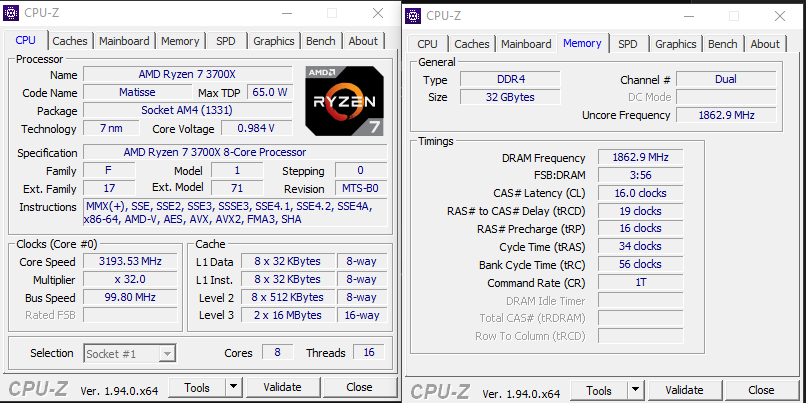
Task: Open the Graphics tab in left window
Action: click(274, 41)
